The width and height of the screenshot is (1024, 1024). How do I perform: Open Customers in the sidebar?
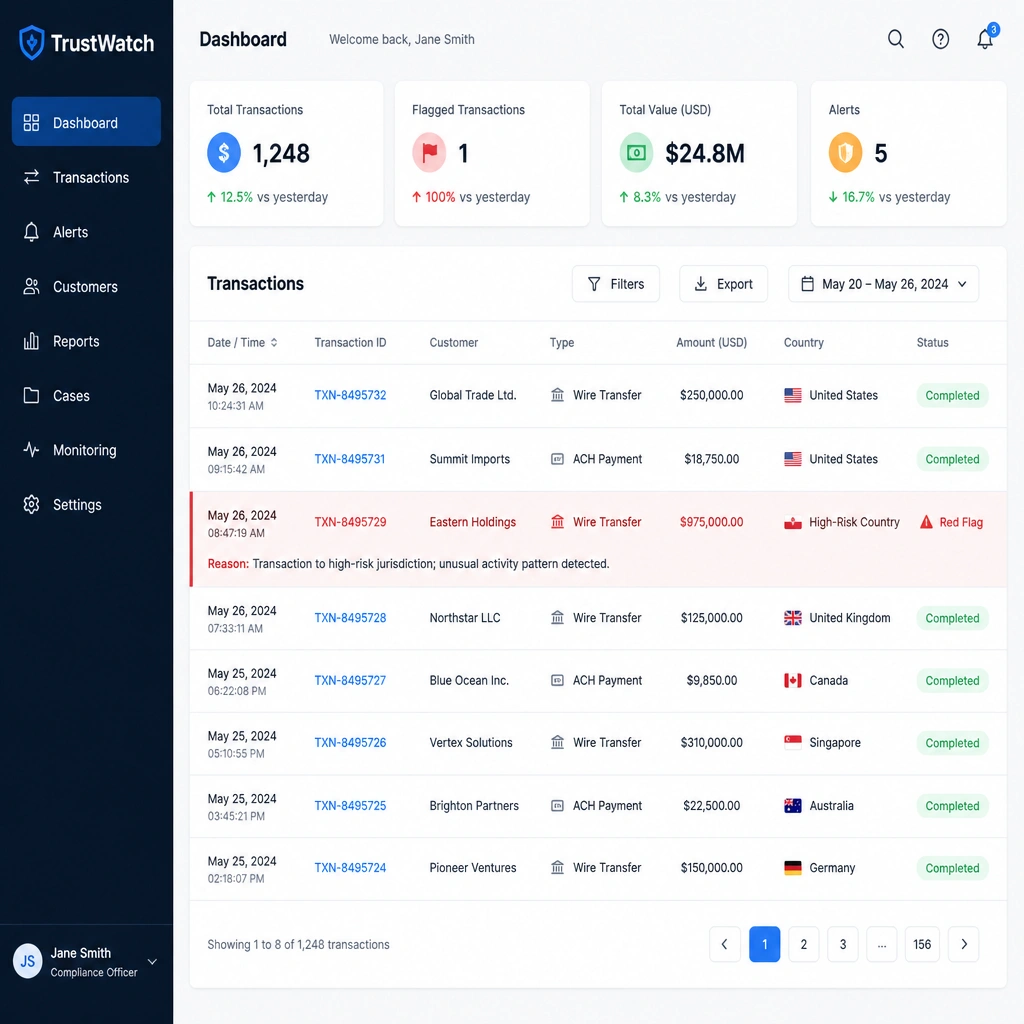(x=86, y=287)
